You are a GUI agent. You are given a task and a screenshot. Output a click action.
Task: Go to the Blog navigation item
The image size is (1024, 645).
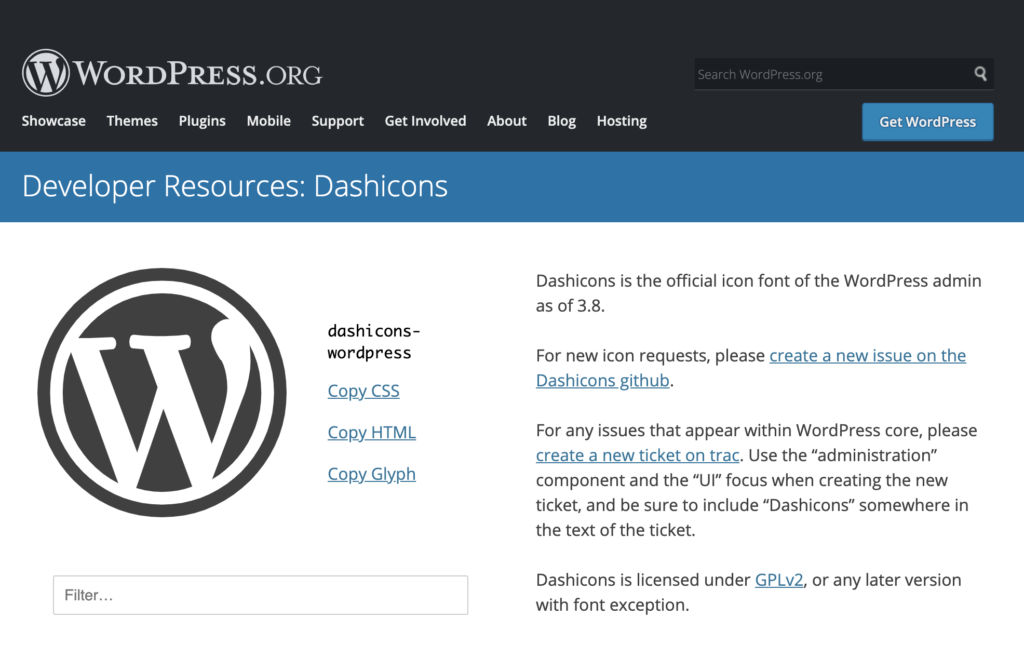click(562, 121)
